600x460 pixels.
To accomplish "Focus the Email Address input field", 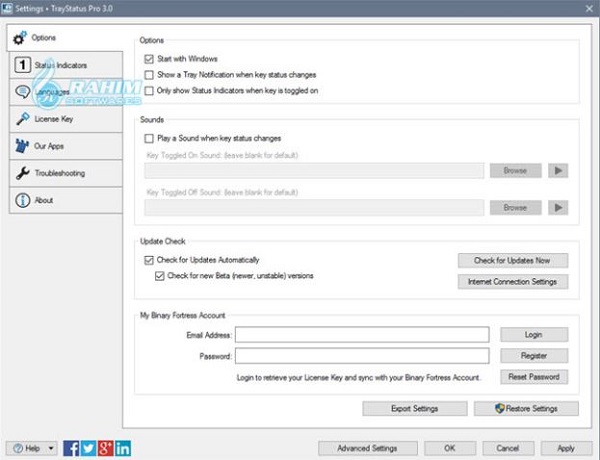I will click(x=362, y=334).
